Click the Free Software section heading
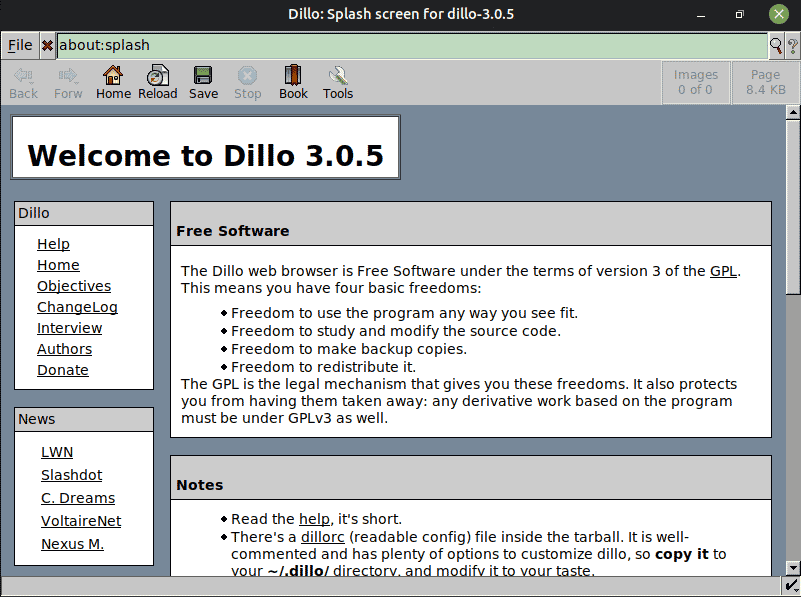This screenshot has height=597, width=801. click(232, 231)
